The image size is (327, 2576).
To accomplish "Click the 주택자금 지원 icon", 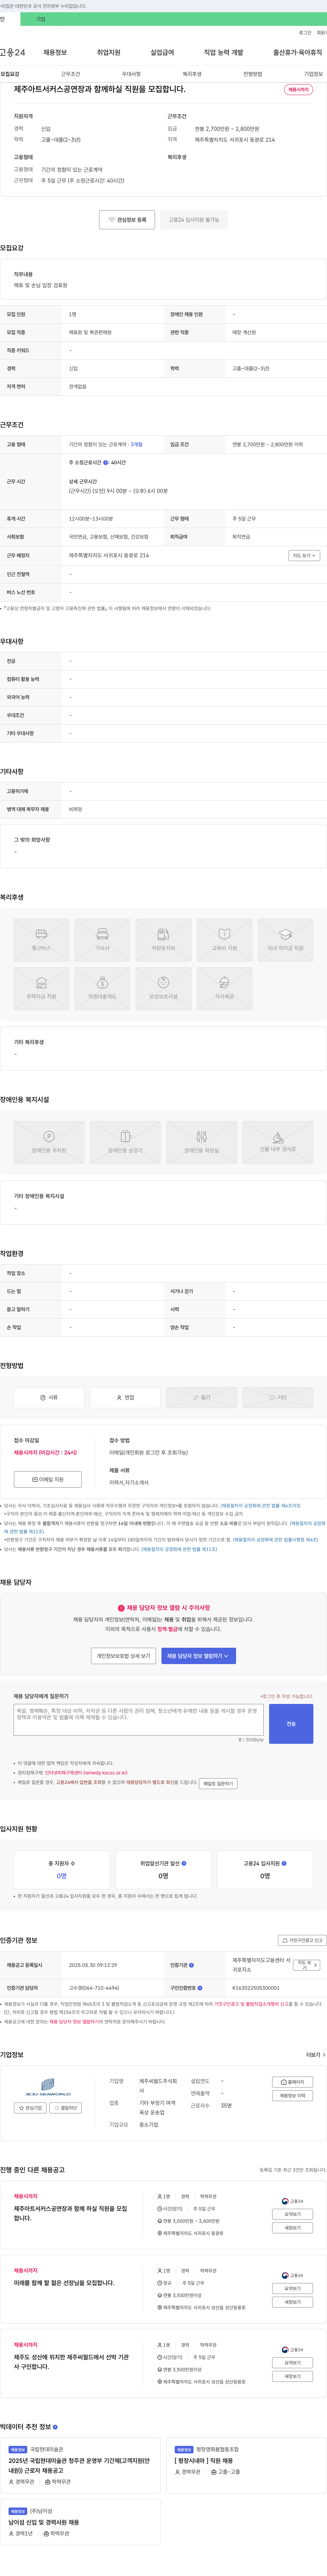I will click(x=41, y=988).
